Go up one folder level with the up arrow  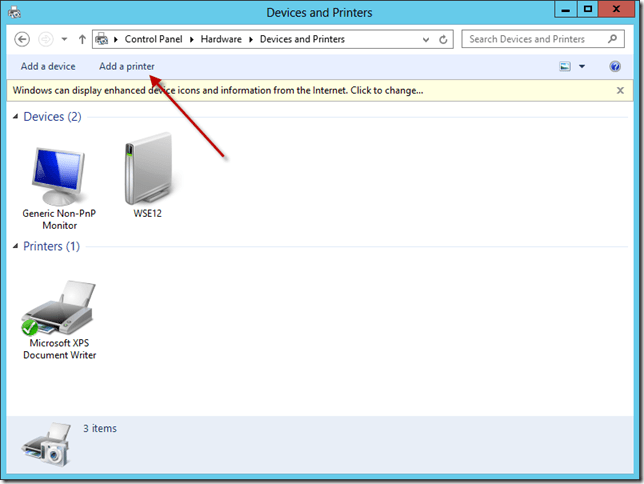[x=82, y=39]
